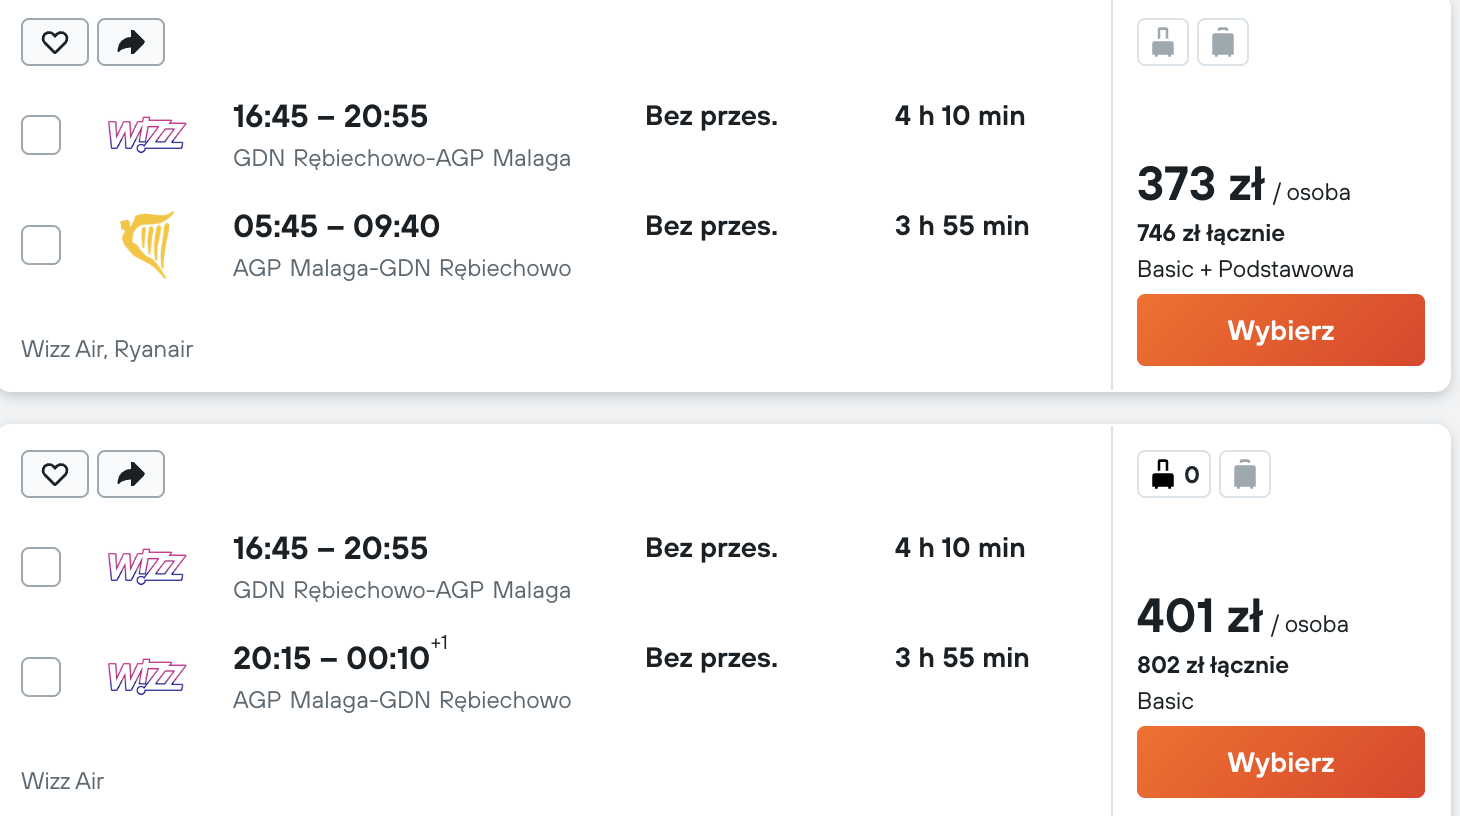Share the 401 zł Wizz Air offer

(131, 474)
